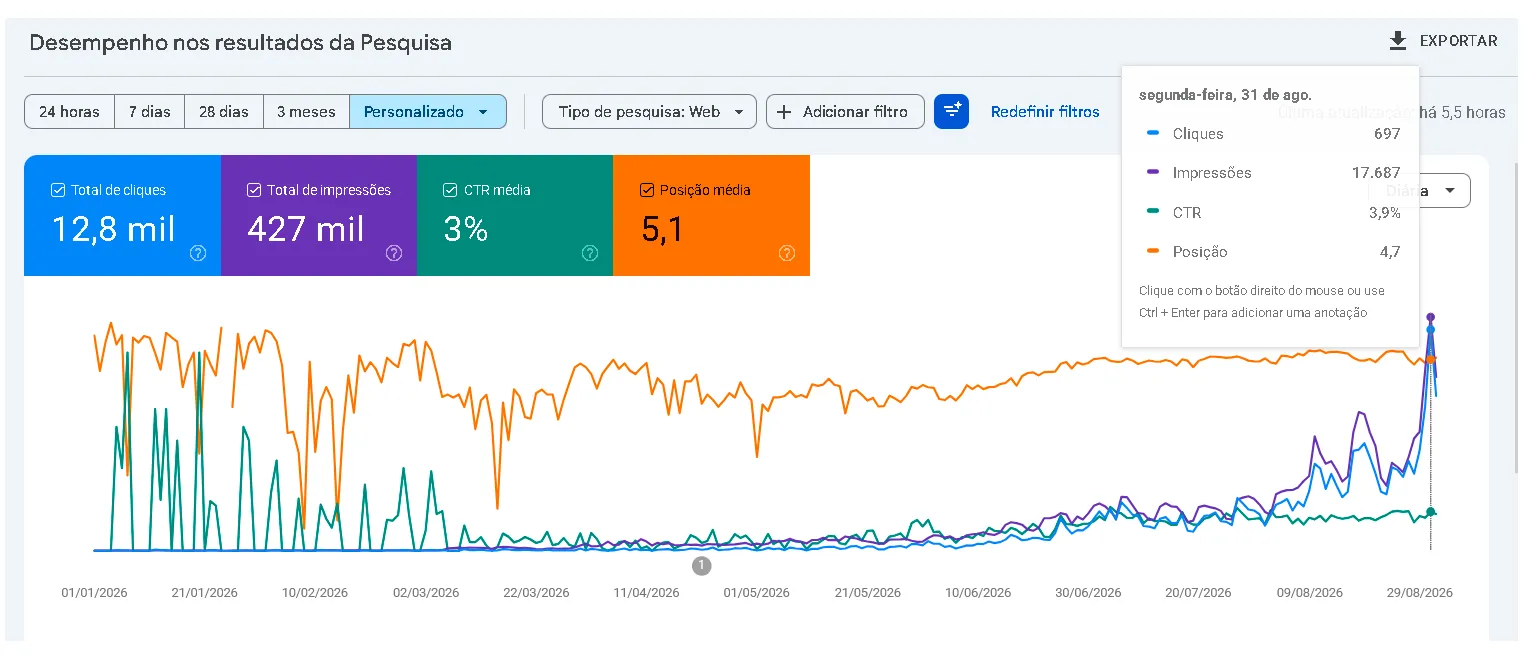This screenshot has height=660, width=1524.
Task: Click the 29/08/2026 axis date label
Action: point(1419,593)
